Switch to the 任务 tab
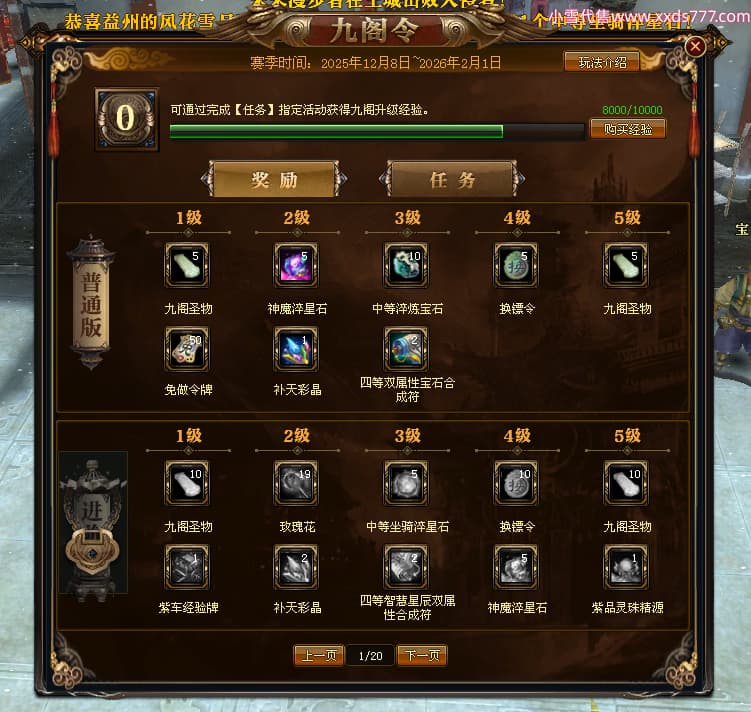 (452, 180)
